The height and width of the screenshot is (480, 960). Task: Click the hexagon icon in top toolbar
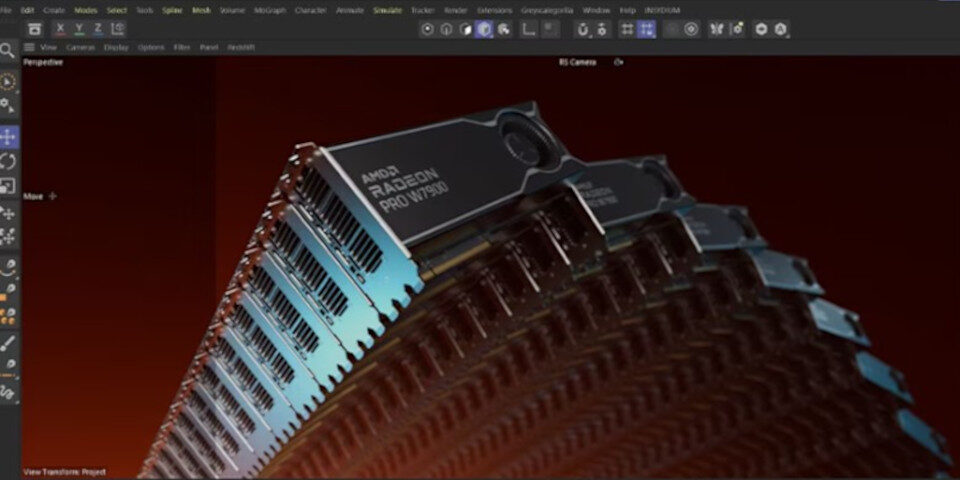click(x=761, y=29)
